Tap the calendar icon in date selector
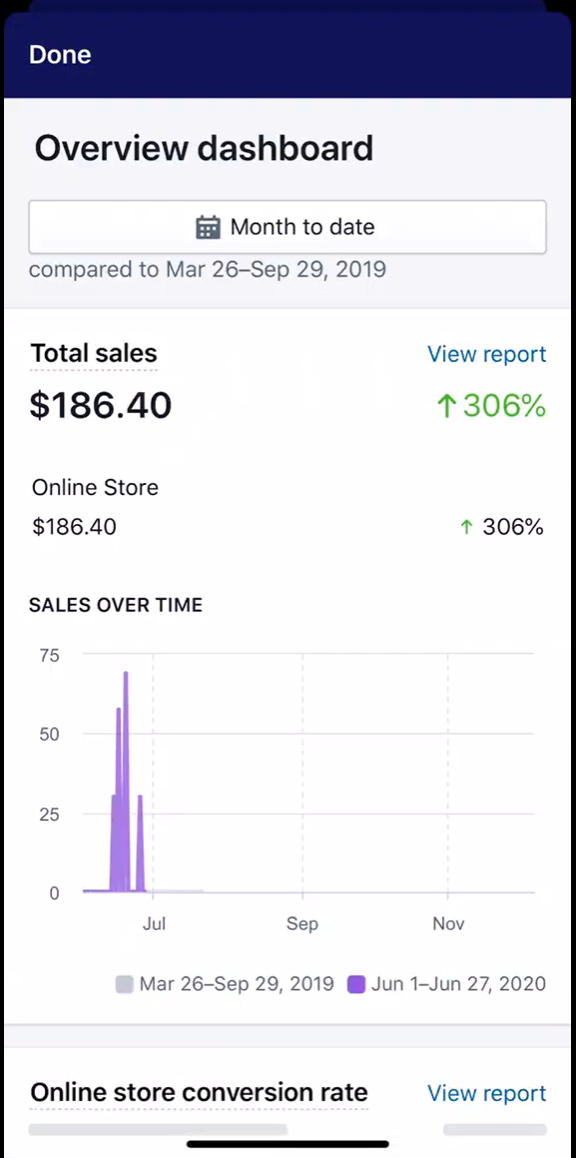Screen dimensions: 576x1158 pos(208,227)
